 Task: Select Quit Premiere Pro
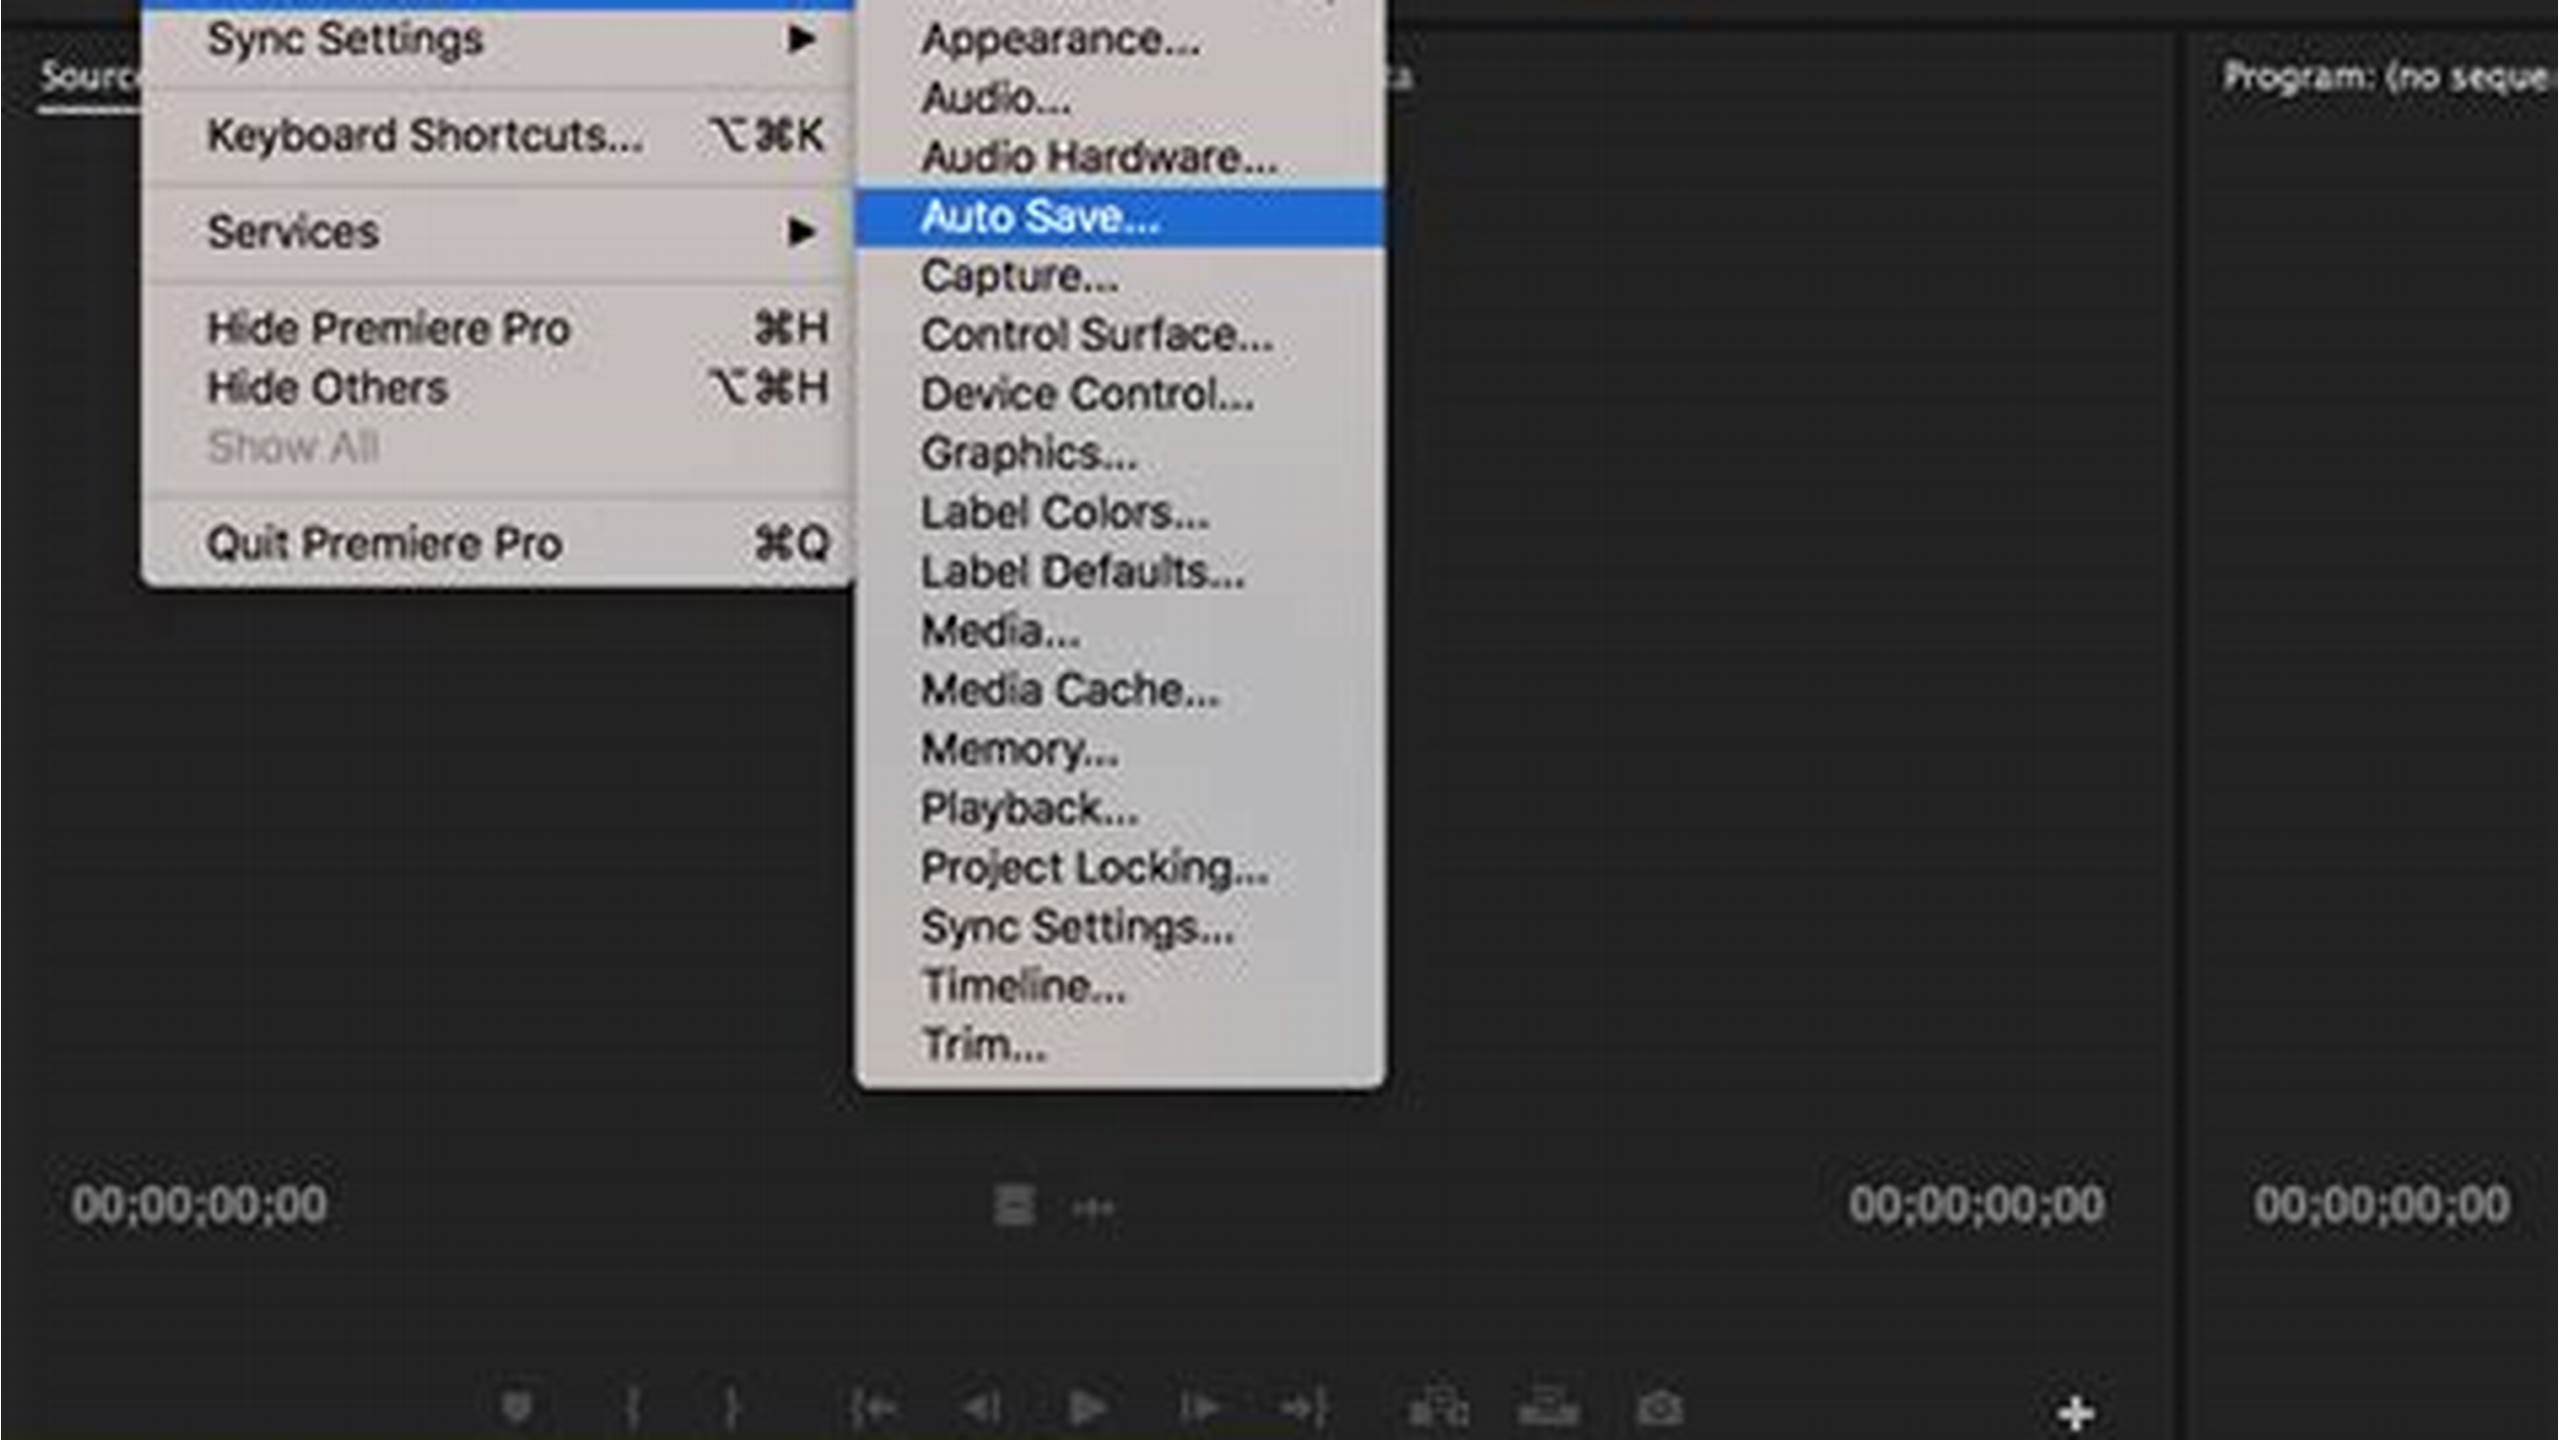click(x=499, y=543)
